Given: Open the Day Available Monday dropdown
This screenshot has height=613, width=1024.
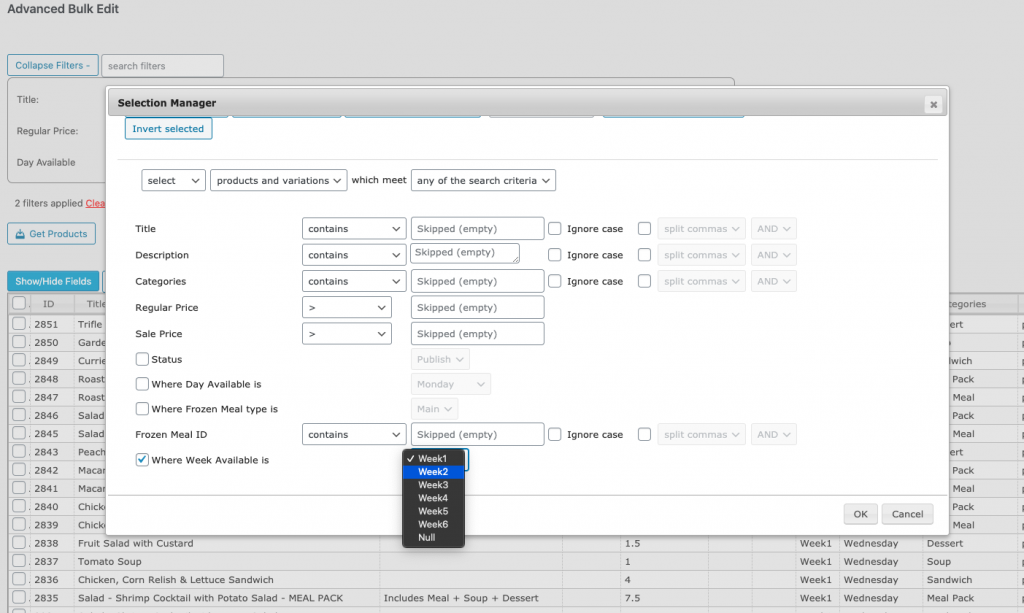Looking at the screenshot, I should click(x=451, y=384).
